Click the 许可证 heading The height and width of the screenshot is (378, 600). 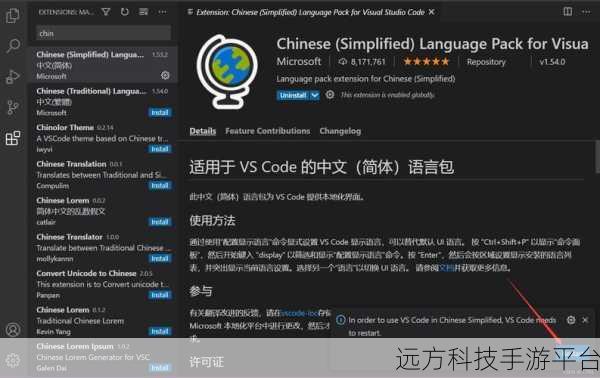pos(207,362)
